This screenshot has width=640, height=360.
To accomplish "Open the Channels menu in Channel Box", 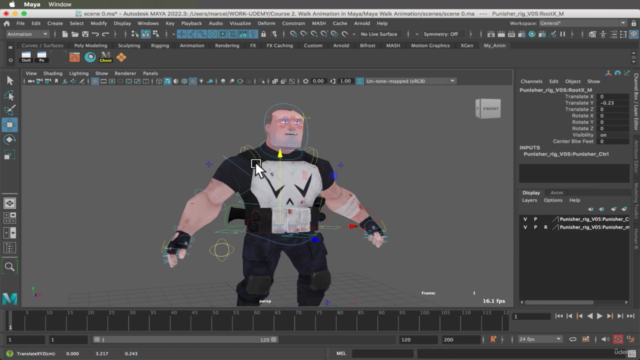I will click(x=531, y=82).
